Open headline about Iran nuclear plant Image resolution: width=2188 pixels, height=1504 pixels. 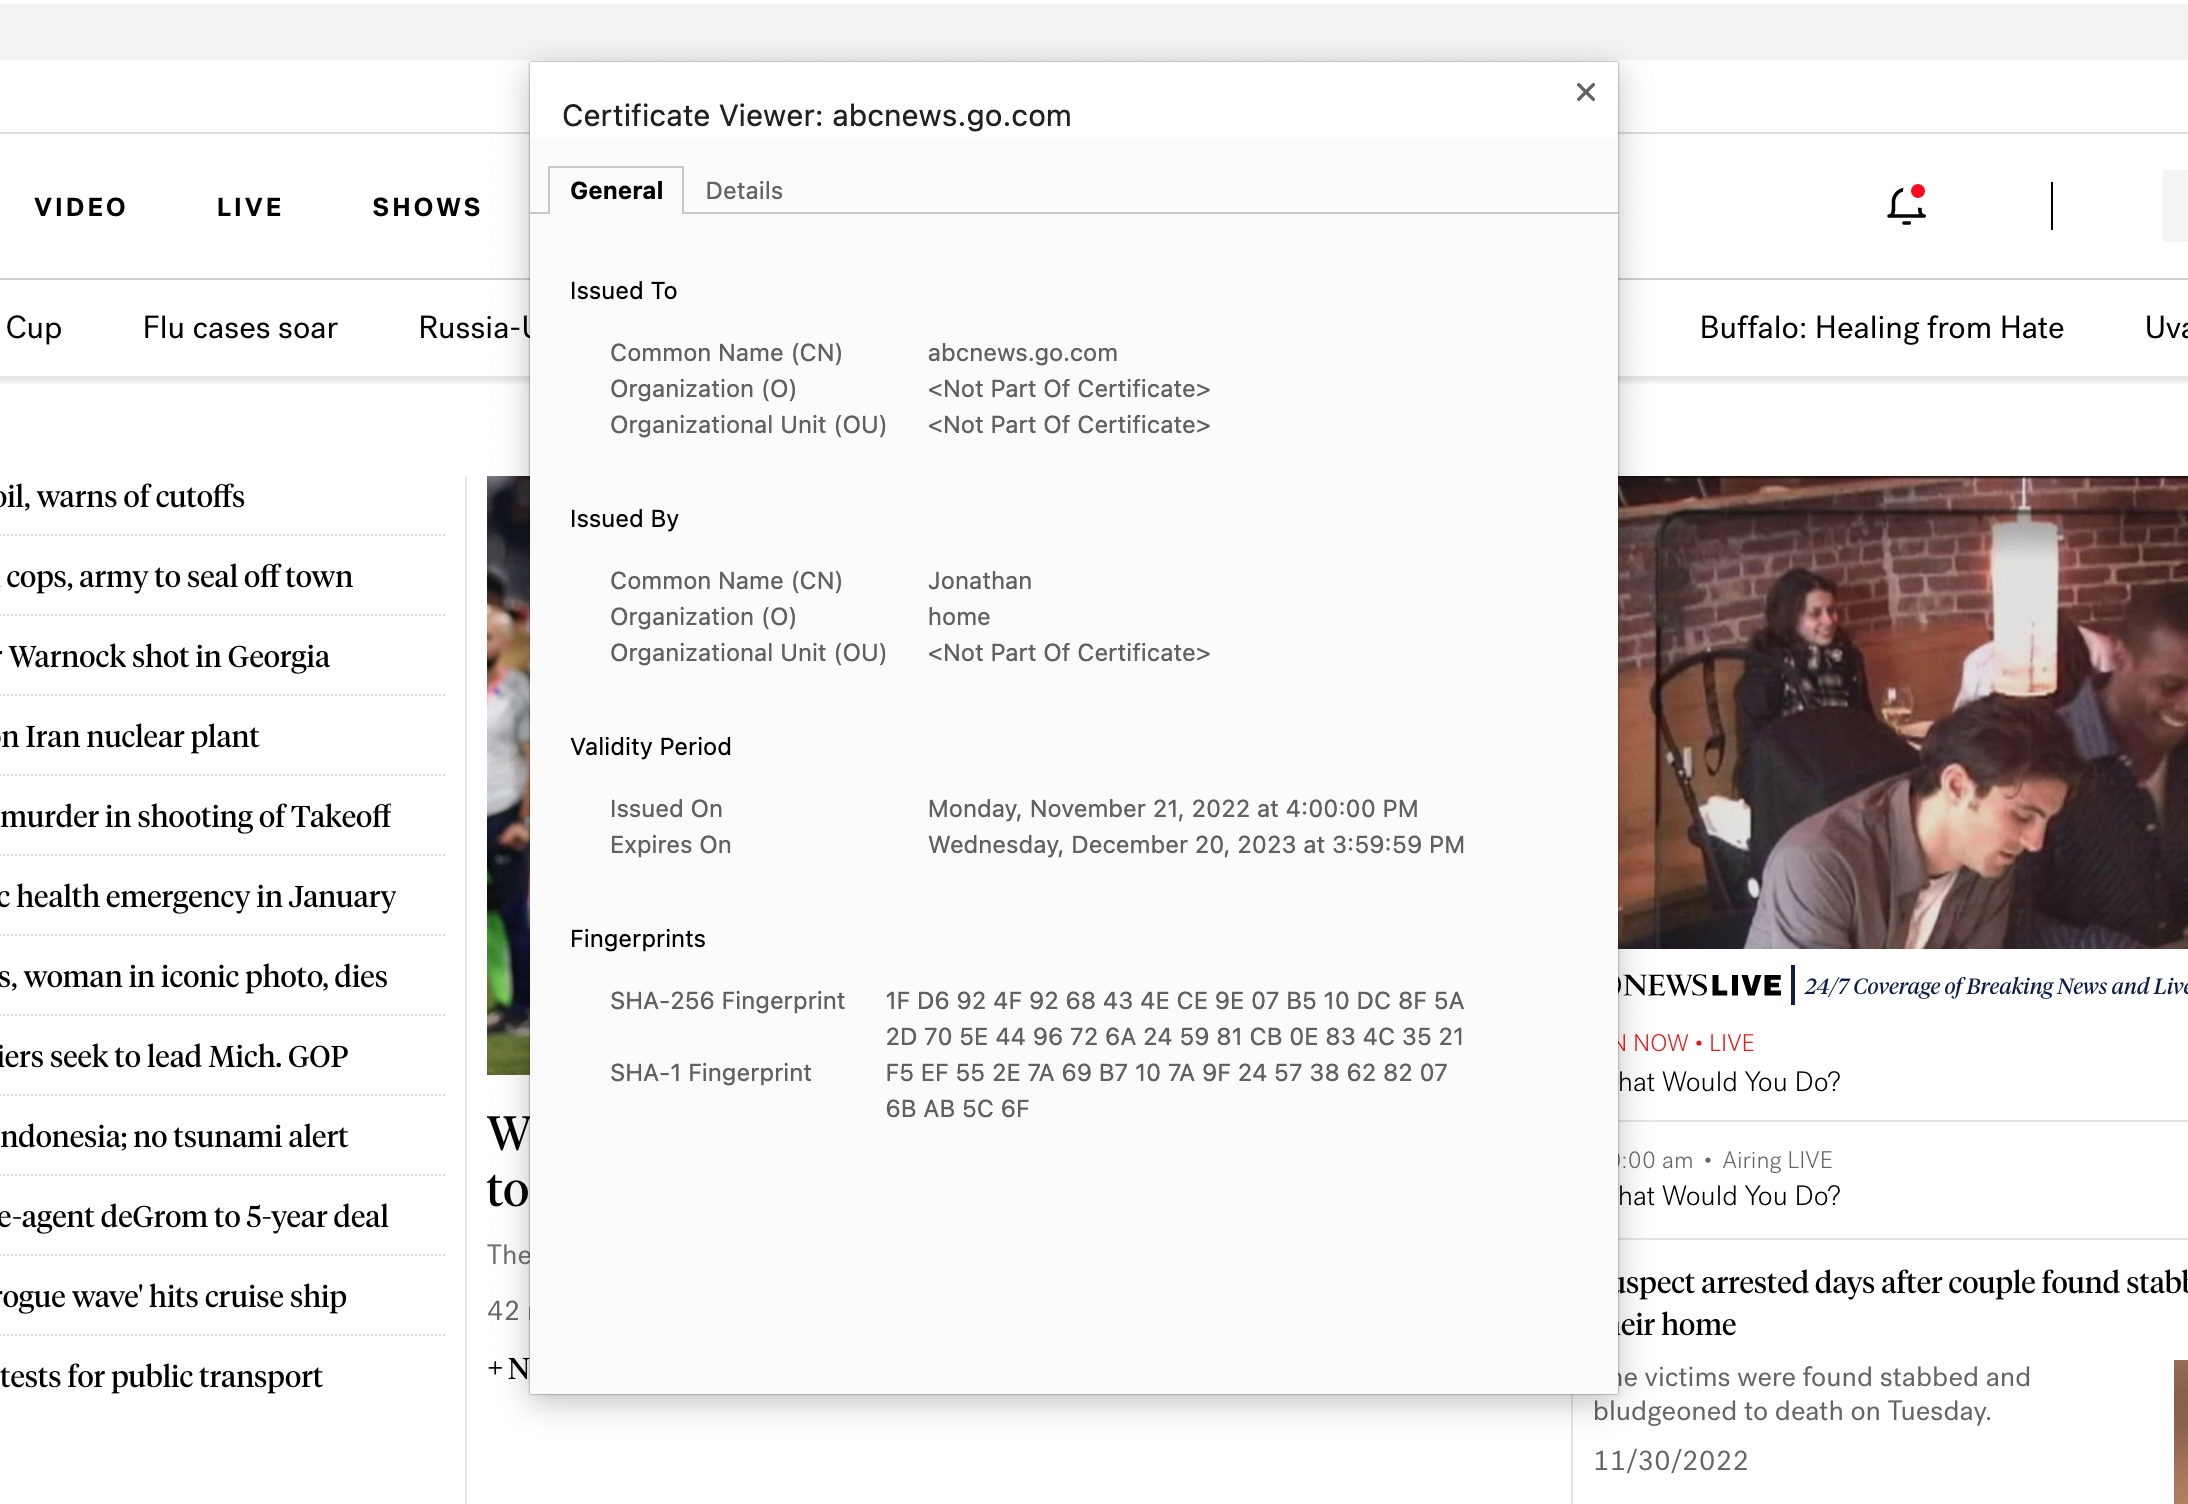[x=130, y=736]
